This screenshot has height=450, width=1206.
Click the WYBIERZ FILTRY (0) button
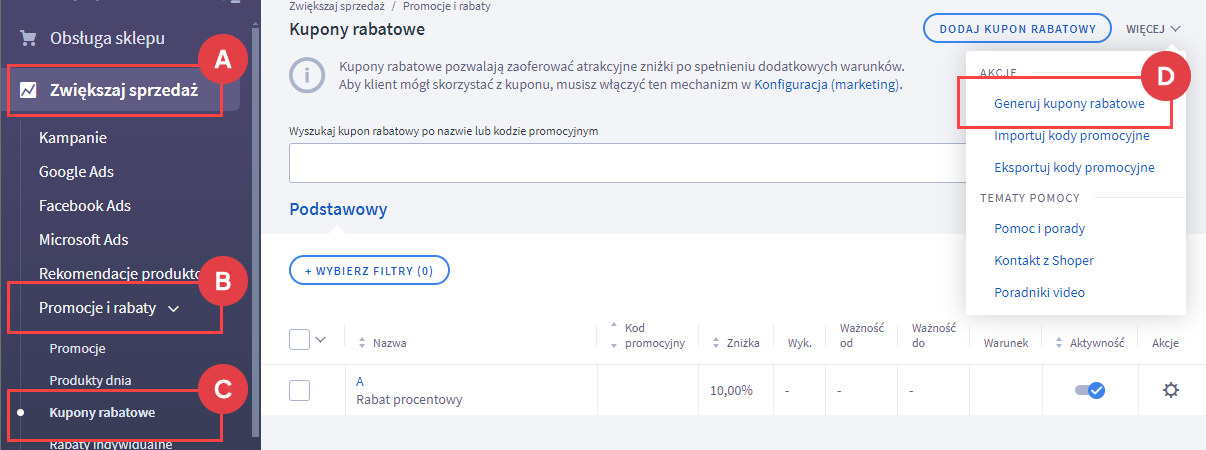click(369, 270)
